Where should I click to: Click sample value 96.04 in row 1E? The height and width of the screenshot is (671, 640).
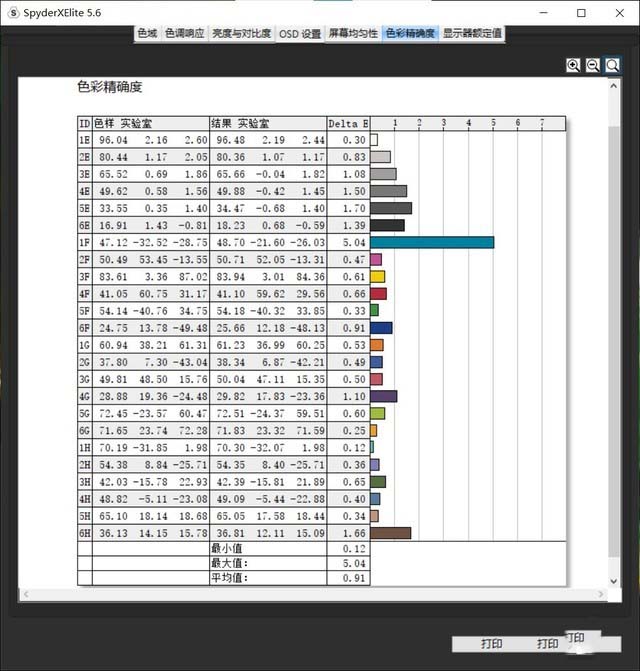(x=113, y=140)
